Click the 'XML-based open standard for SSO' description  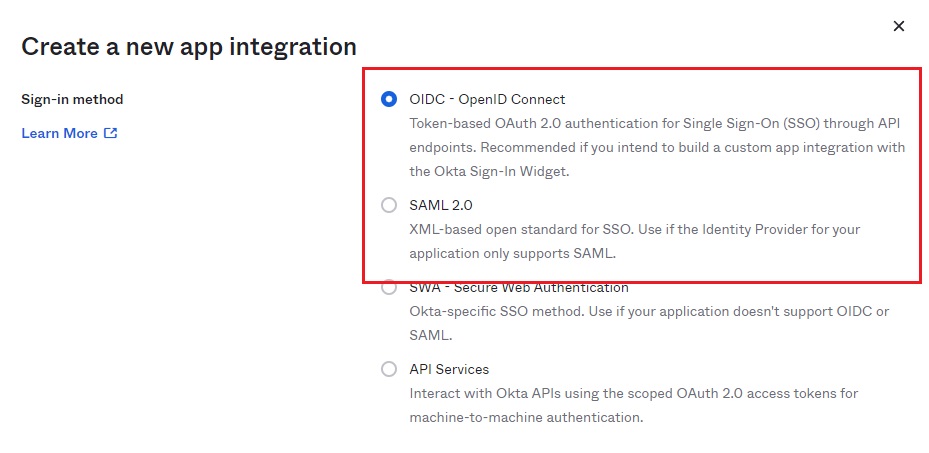[x=634, y=229]
